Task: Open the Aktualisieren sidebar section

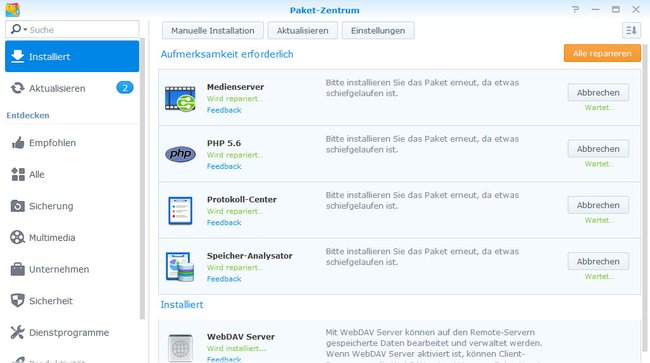Action: (x=72, y=88)
